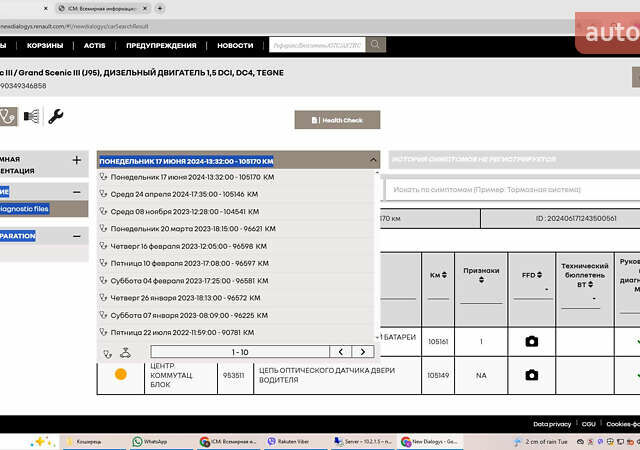Click the stethoscope diagnostics icon
Screen dimensions: 640x450
tap(8, 116)
